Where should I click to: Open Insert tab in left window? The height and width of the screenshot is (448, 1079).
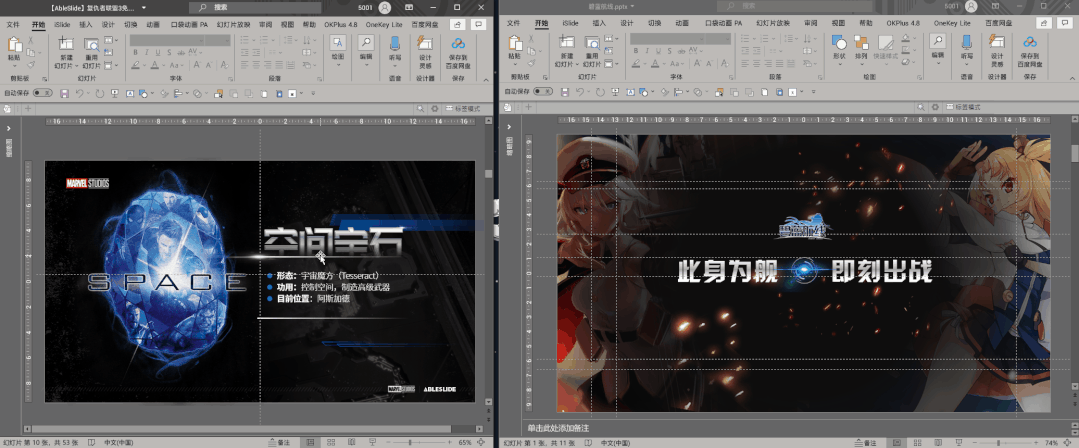[x=85, y=24]
